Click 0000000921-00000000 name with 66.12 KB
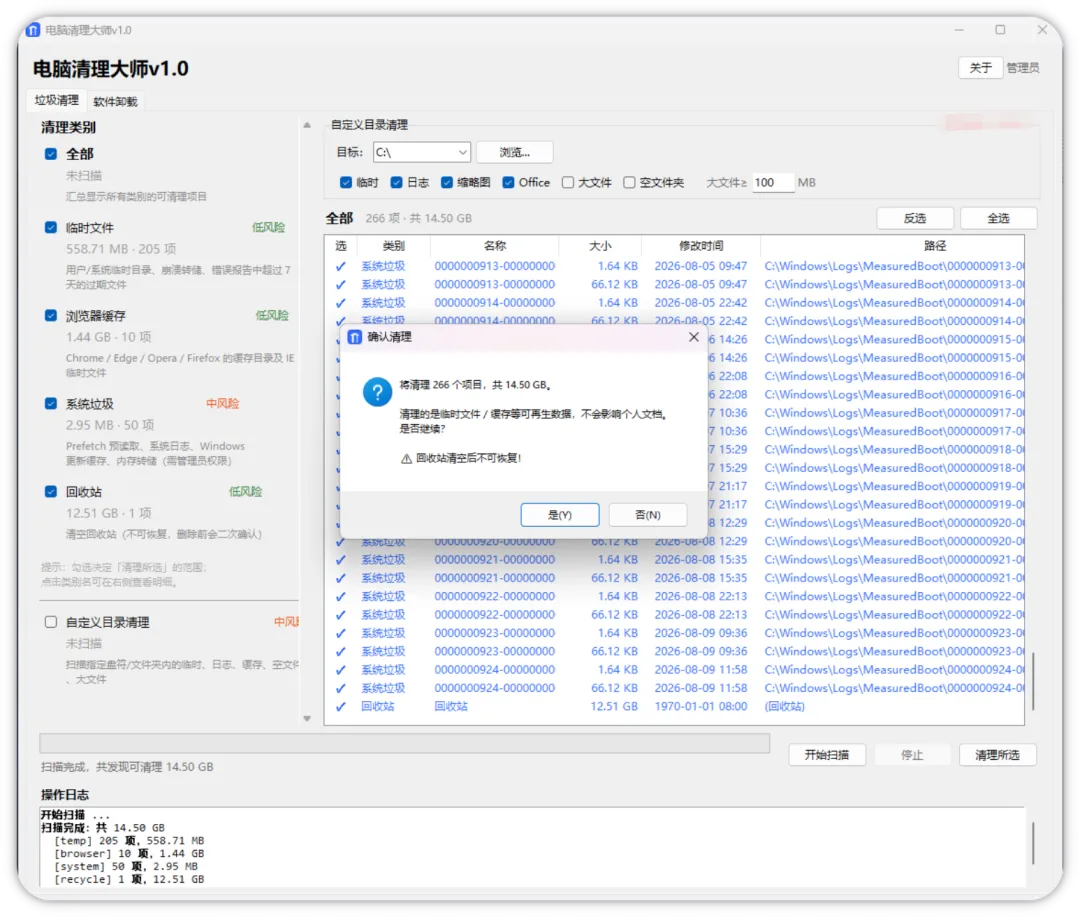 click(x=495, y=578)
